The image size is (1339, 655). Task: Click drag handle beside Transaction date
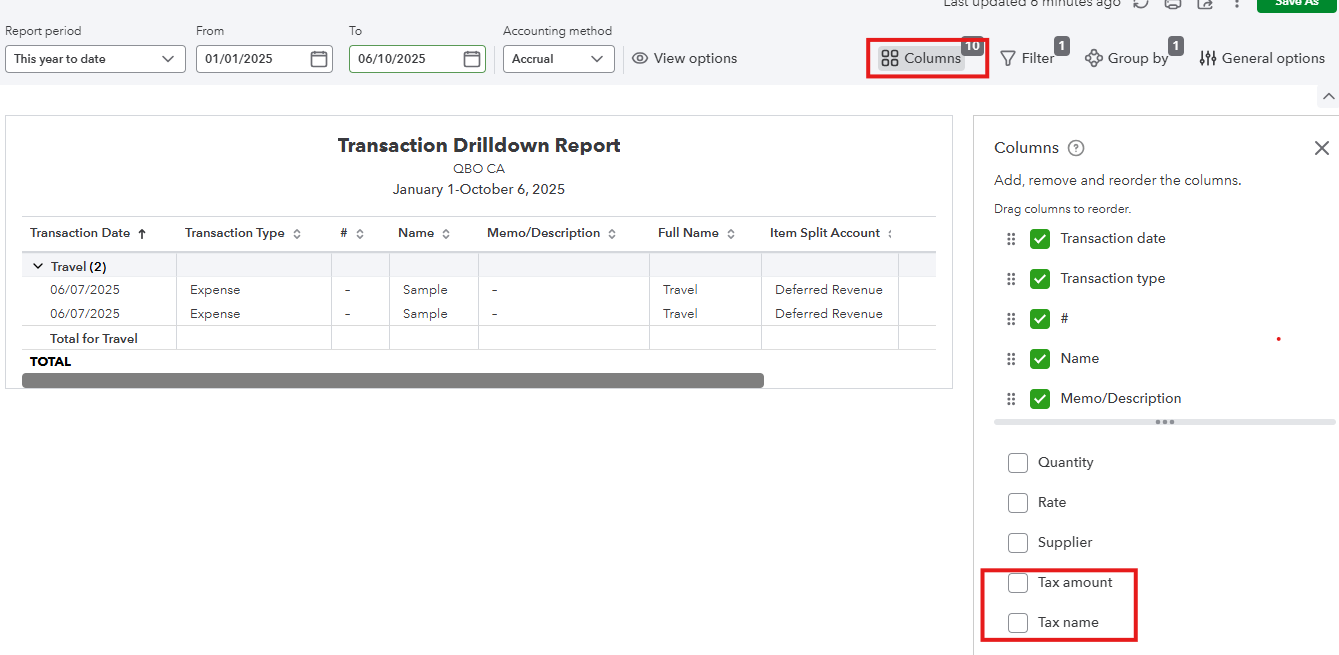click(1011, 239)
